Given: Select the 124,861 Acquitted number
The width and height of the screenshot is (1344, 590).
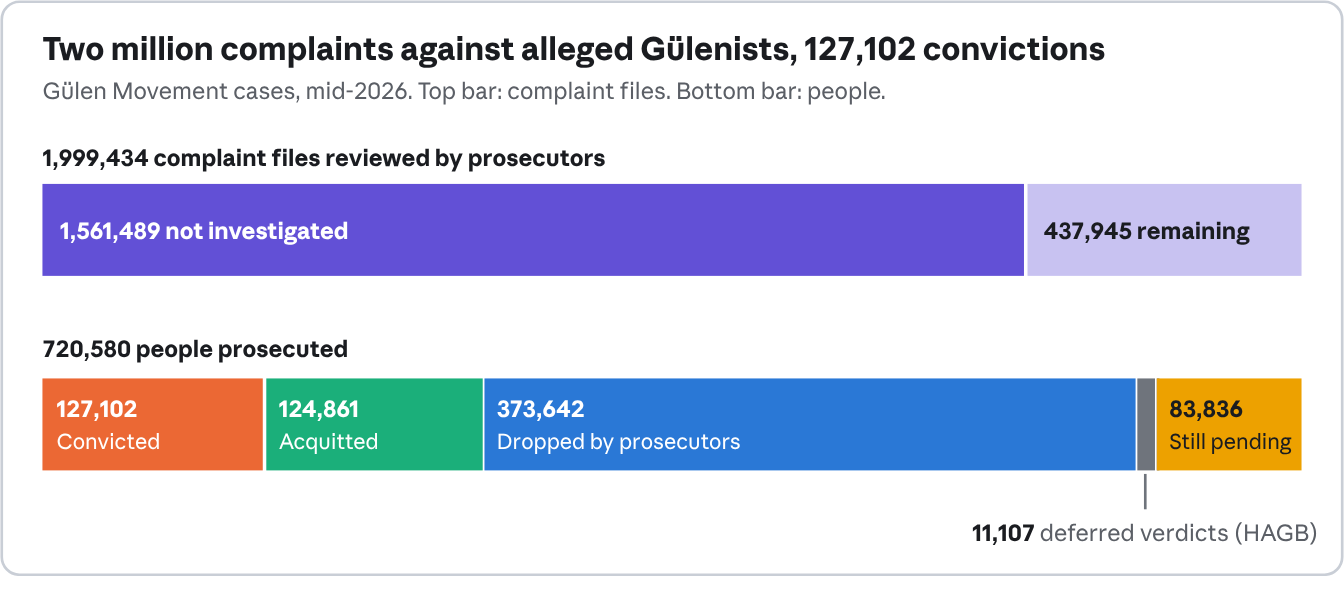Looking at the screenshot, I should point(318,409).
